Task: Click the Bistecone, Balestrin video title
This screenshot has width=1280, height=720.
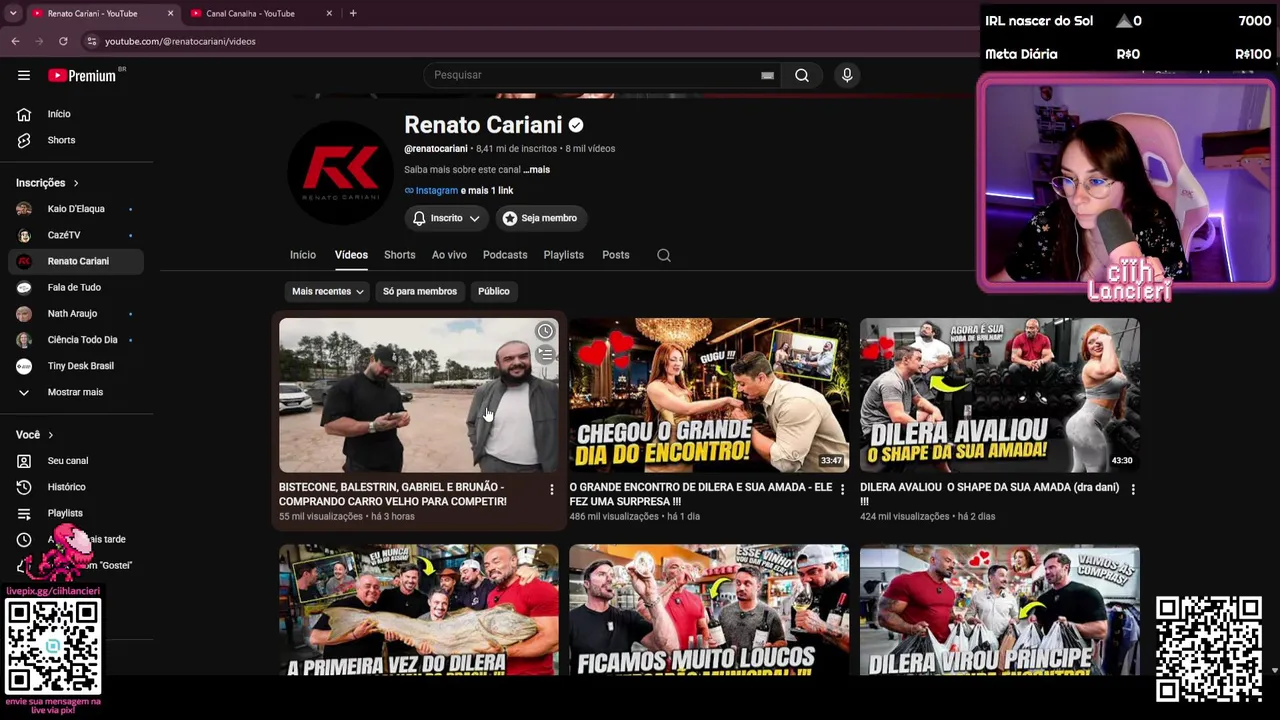Action: pos(393,494)
